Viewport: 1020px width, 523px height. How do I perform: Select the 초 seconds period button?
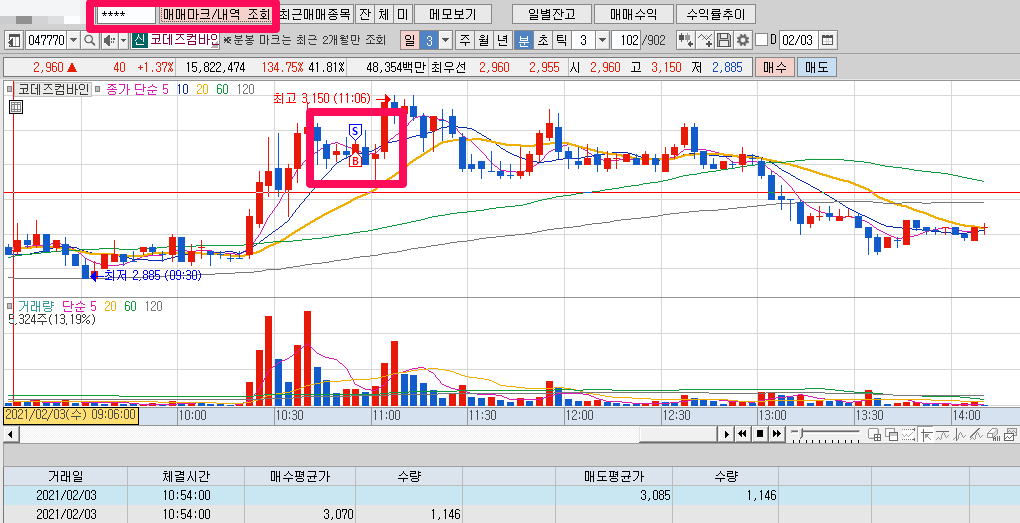coord(542,40)
